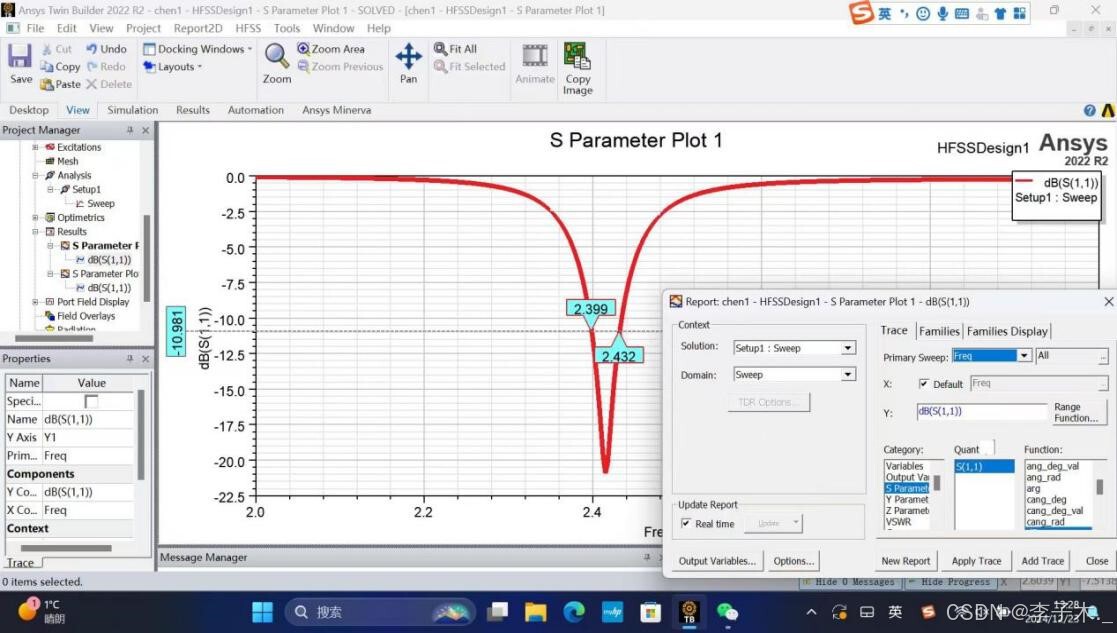Undo the last action

coord(106,49)
